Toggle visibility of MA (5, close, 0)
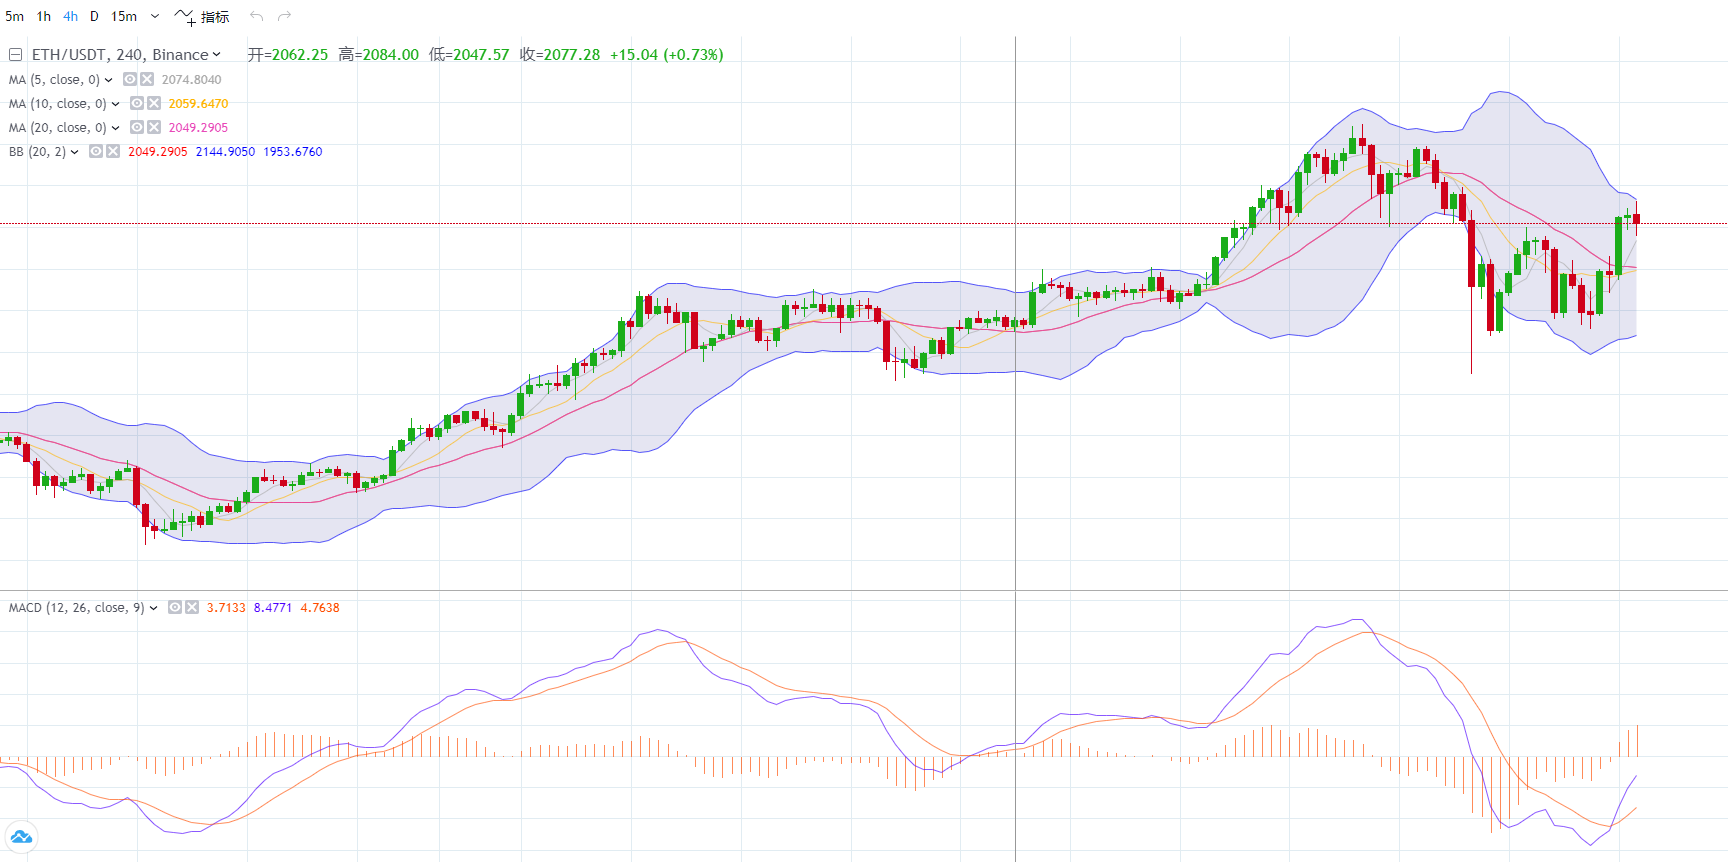This screenshot has width=1728, height=862. 130,79
